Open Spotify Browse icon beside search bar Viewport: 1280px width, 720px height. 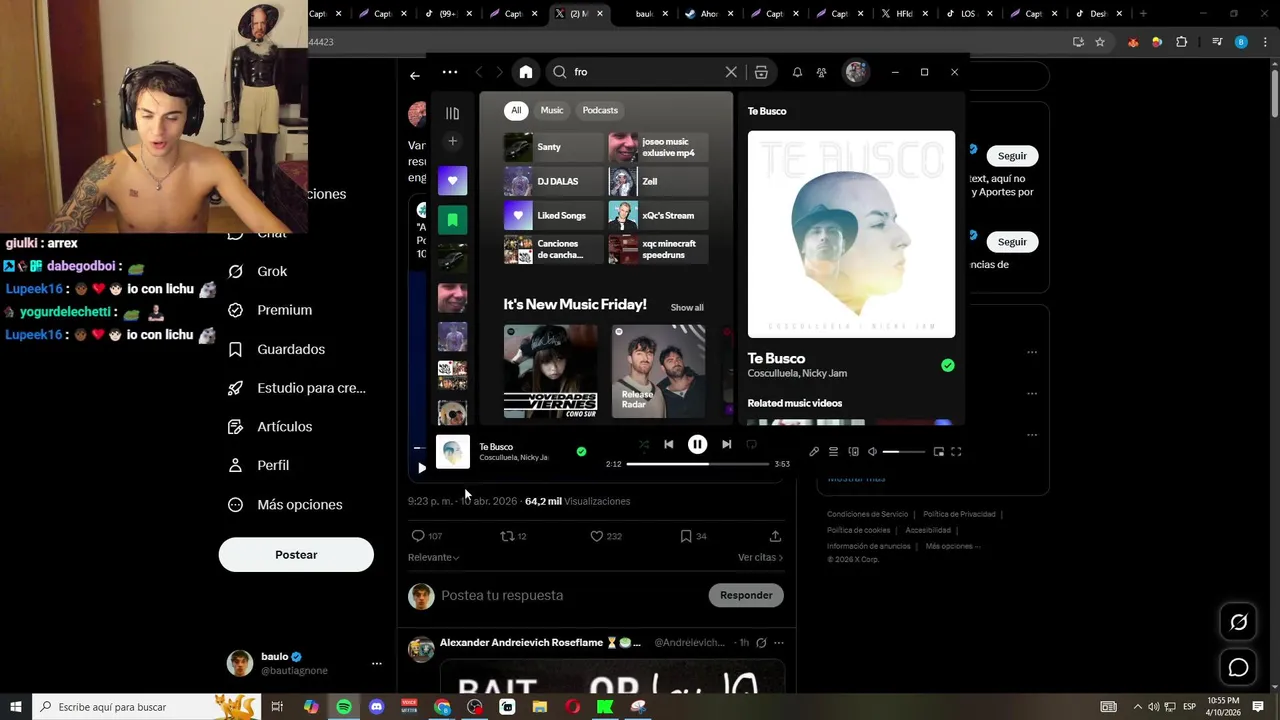point(761,72)
